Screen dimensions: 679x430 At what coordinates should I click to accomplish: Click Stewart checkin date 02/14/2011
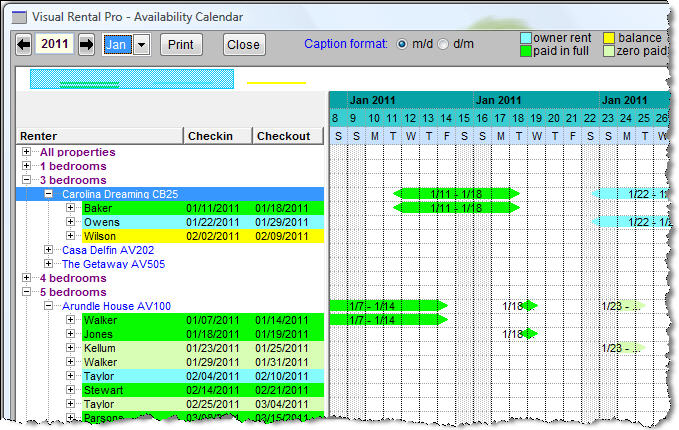[213, 390]
